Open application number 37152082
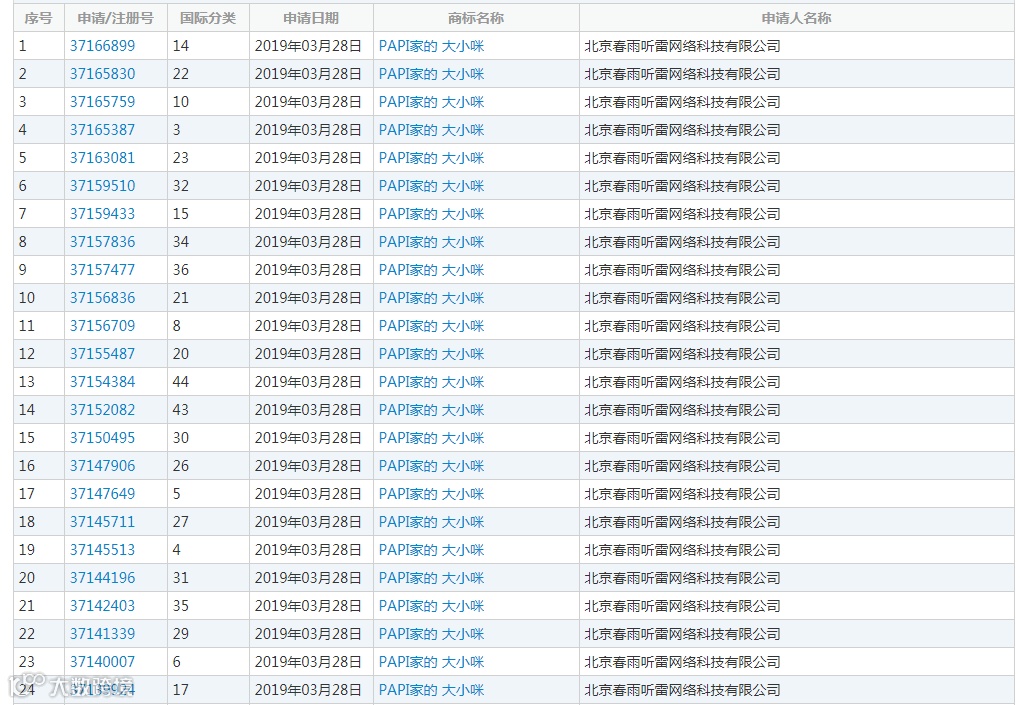Viewport: 1020px width, 705px height. coord(103,410)
